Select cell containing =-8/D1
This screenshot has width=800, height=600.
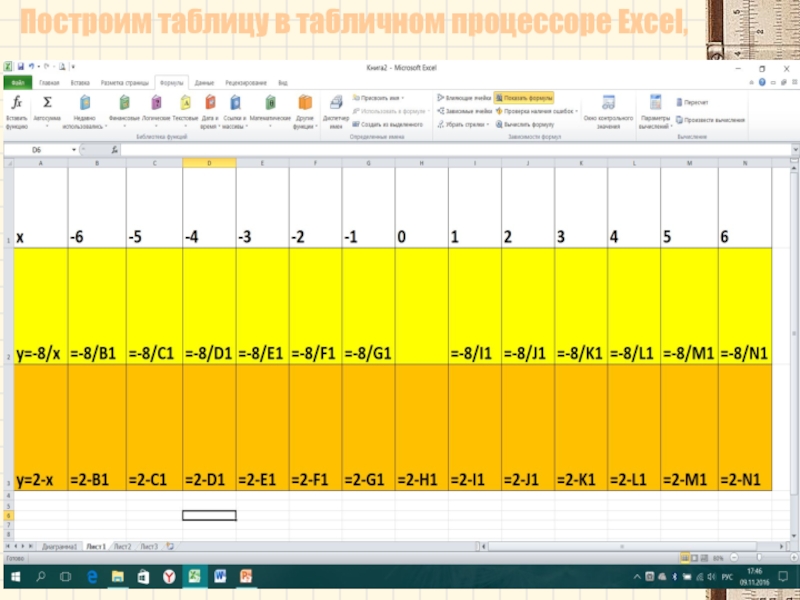click(209, 353)
